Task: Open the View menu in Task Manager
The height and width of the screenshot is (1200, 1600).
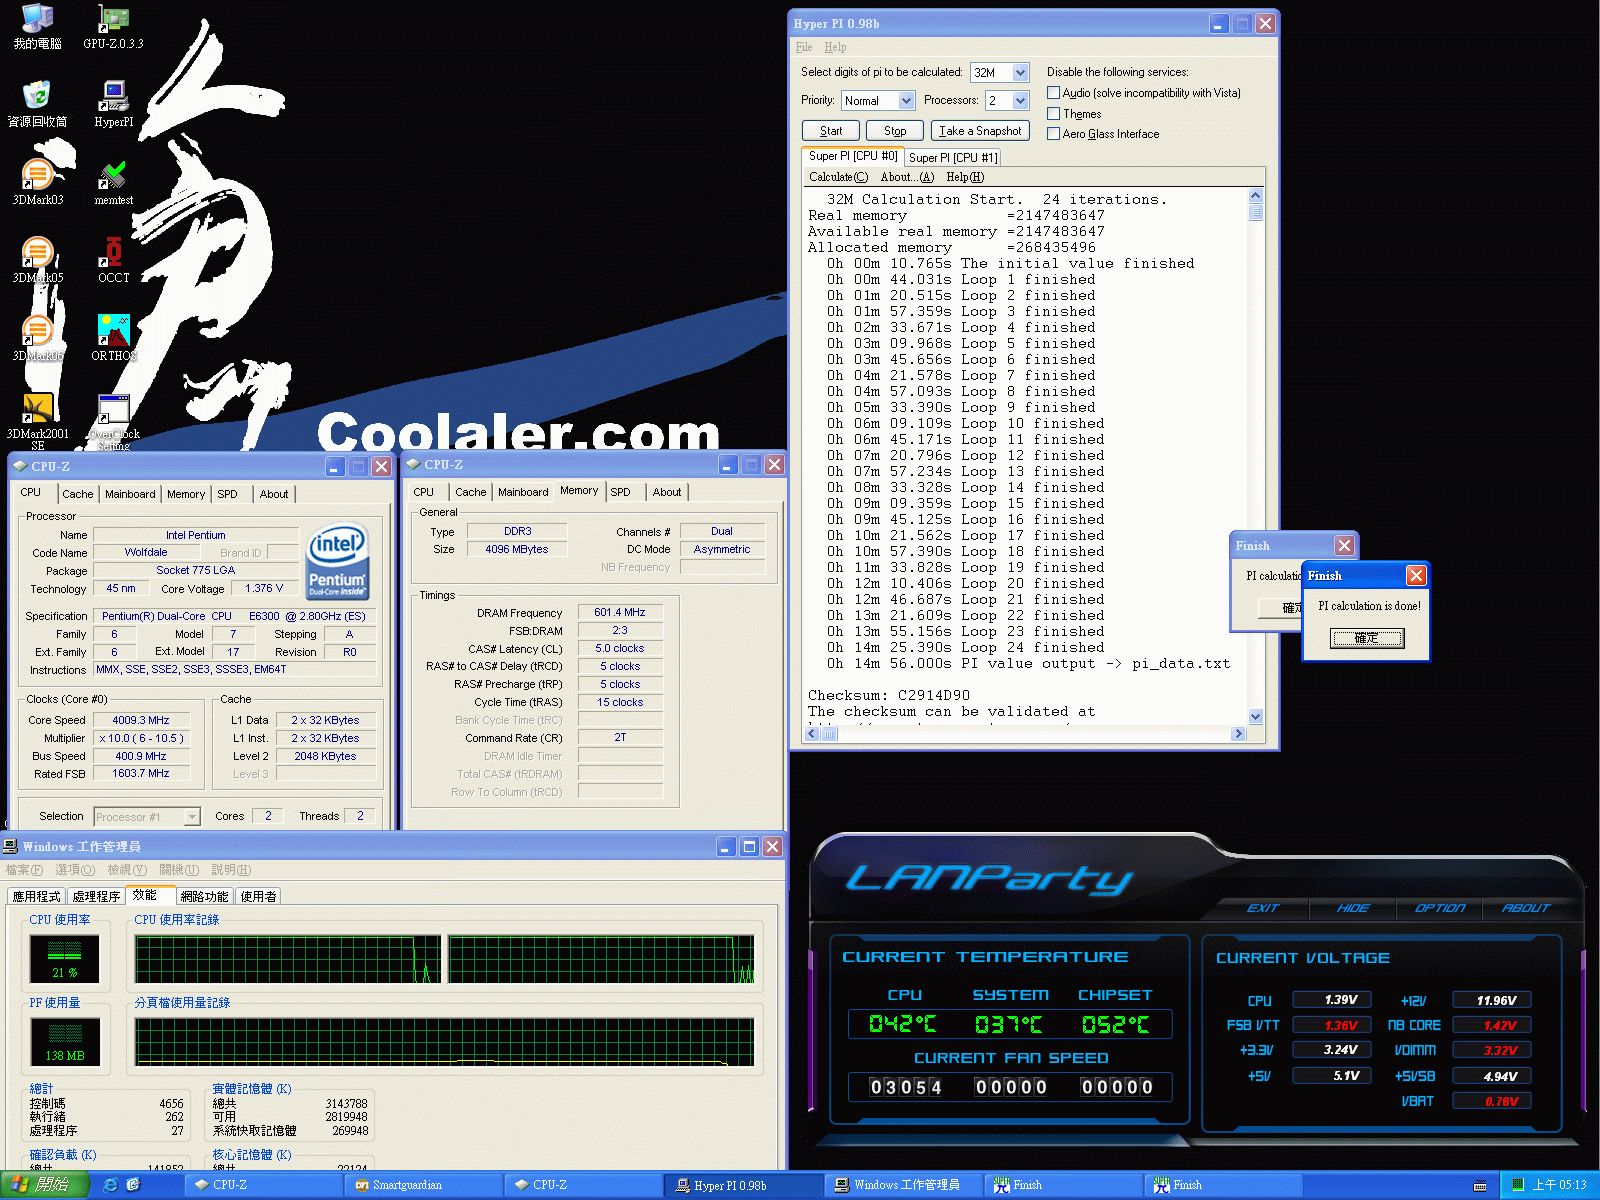Action: pos(127,870)
